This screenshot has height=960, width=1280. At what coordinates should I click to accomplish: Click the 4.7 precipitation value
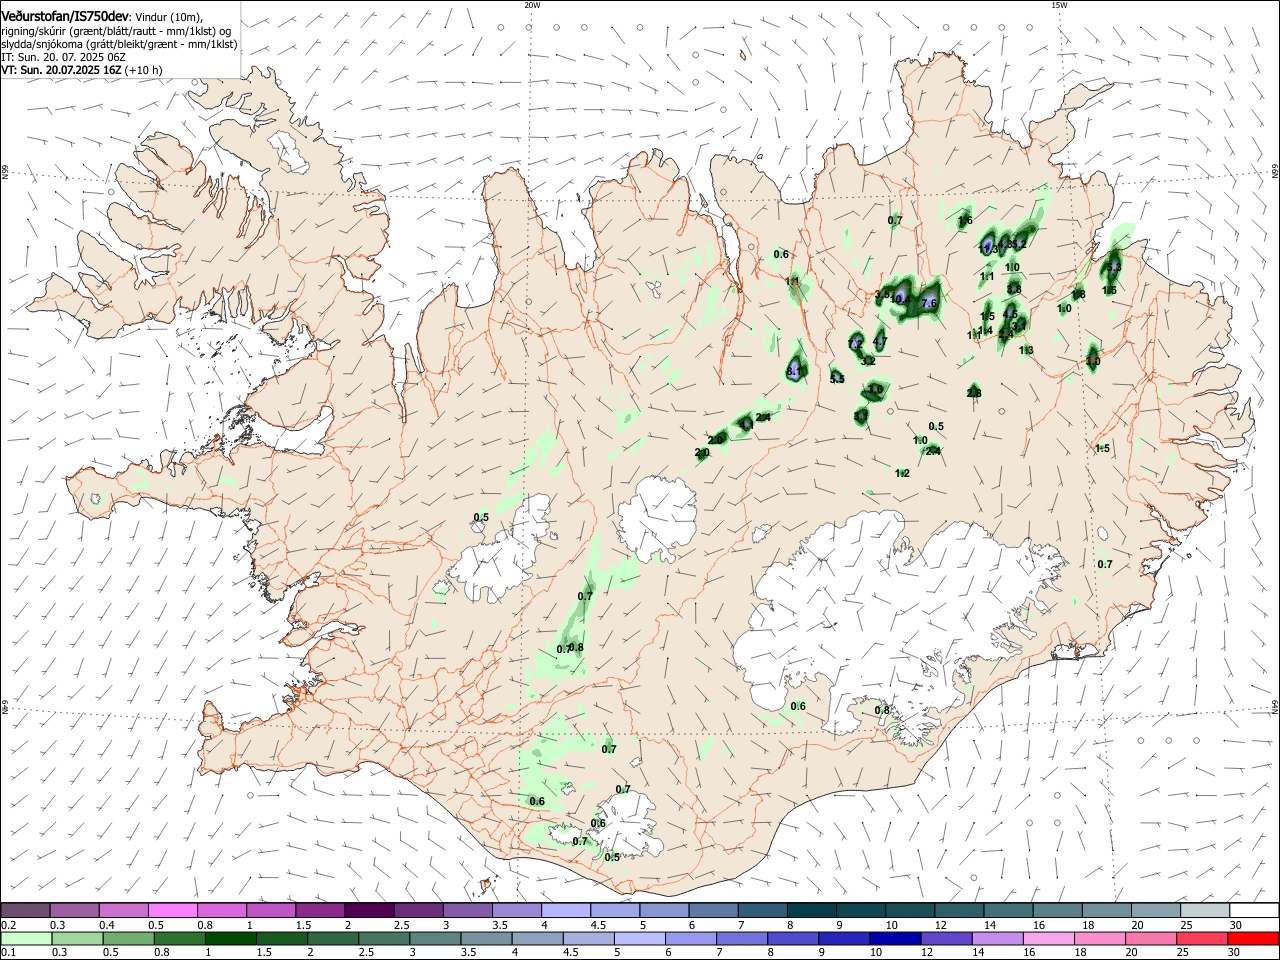880,342
